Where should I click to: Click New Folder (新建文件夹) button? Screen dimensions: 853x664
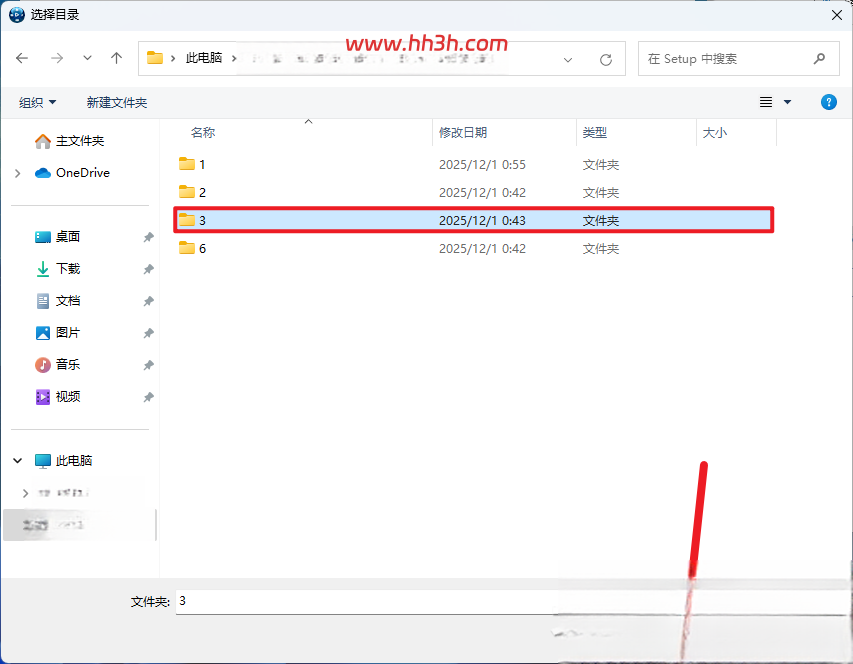(116, 102)
